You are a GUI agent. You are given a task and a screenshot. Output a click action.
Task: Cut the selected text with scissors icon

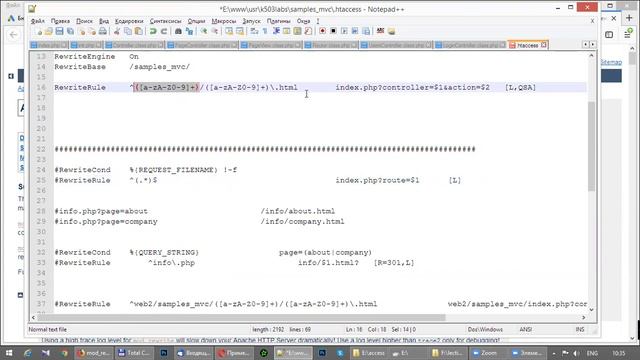[x=117, y=31]
